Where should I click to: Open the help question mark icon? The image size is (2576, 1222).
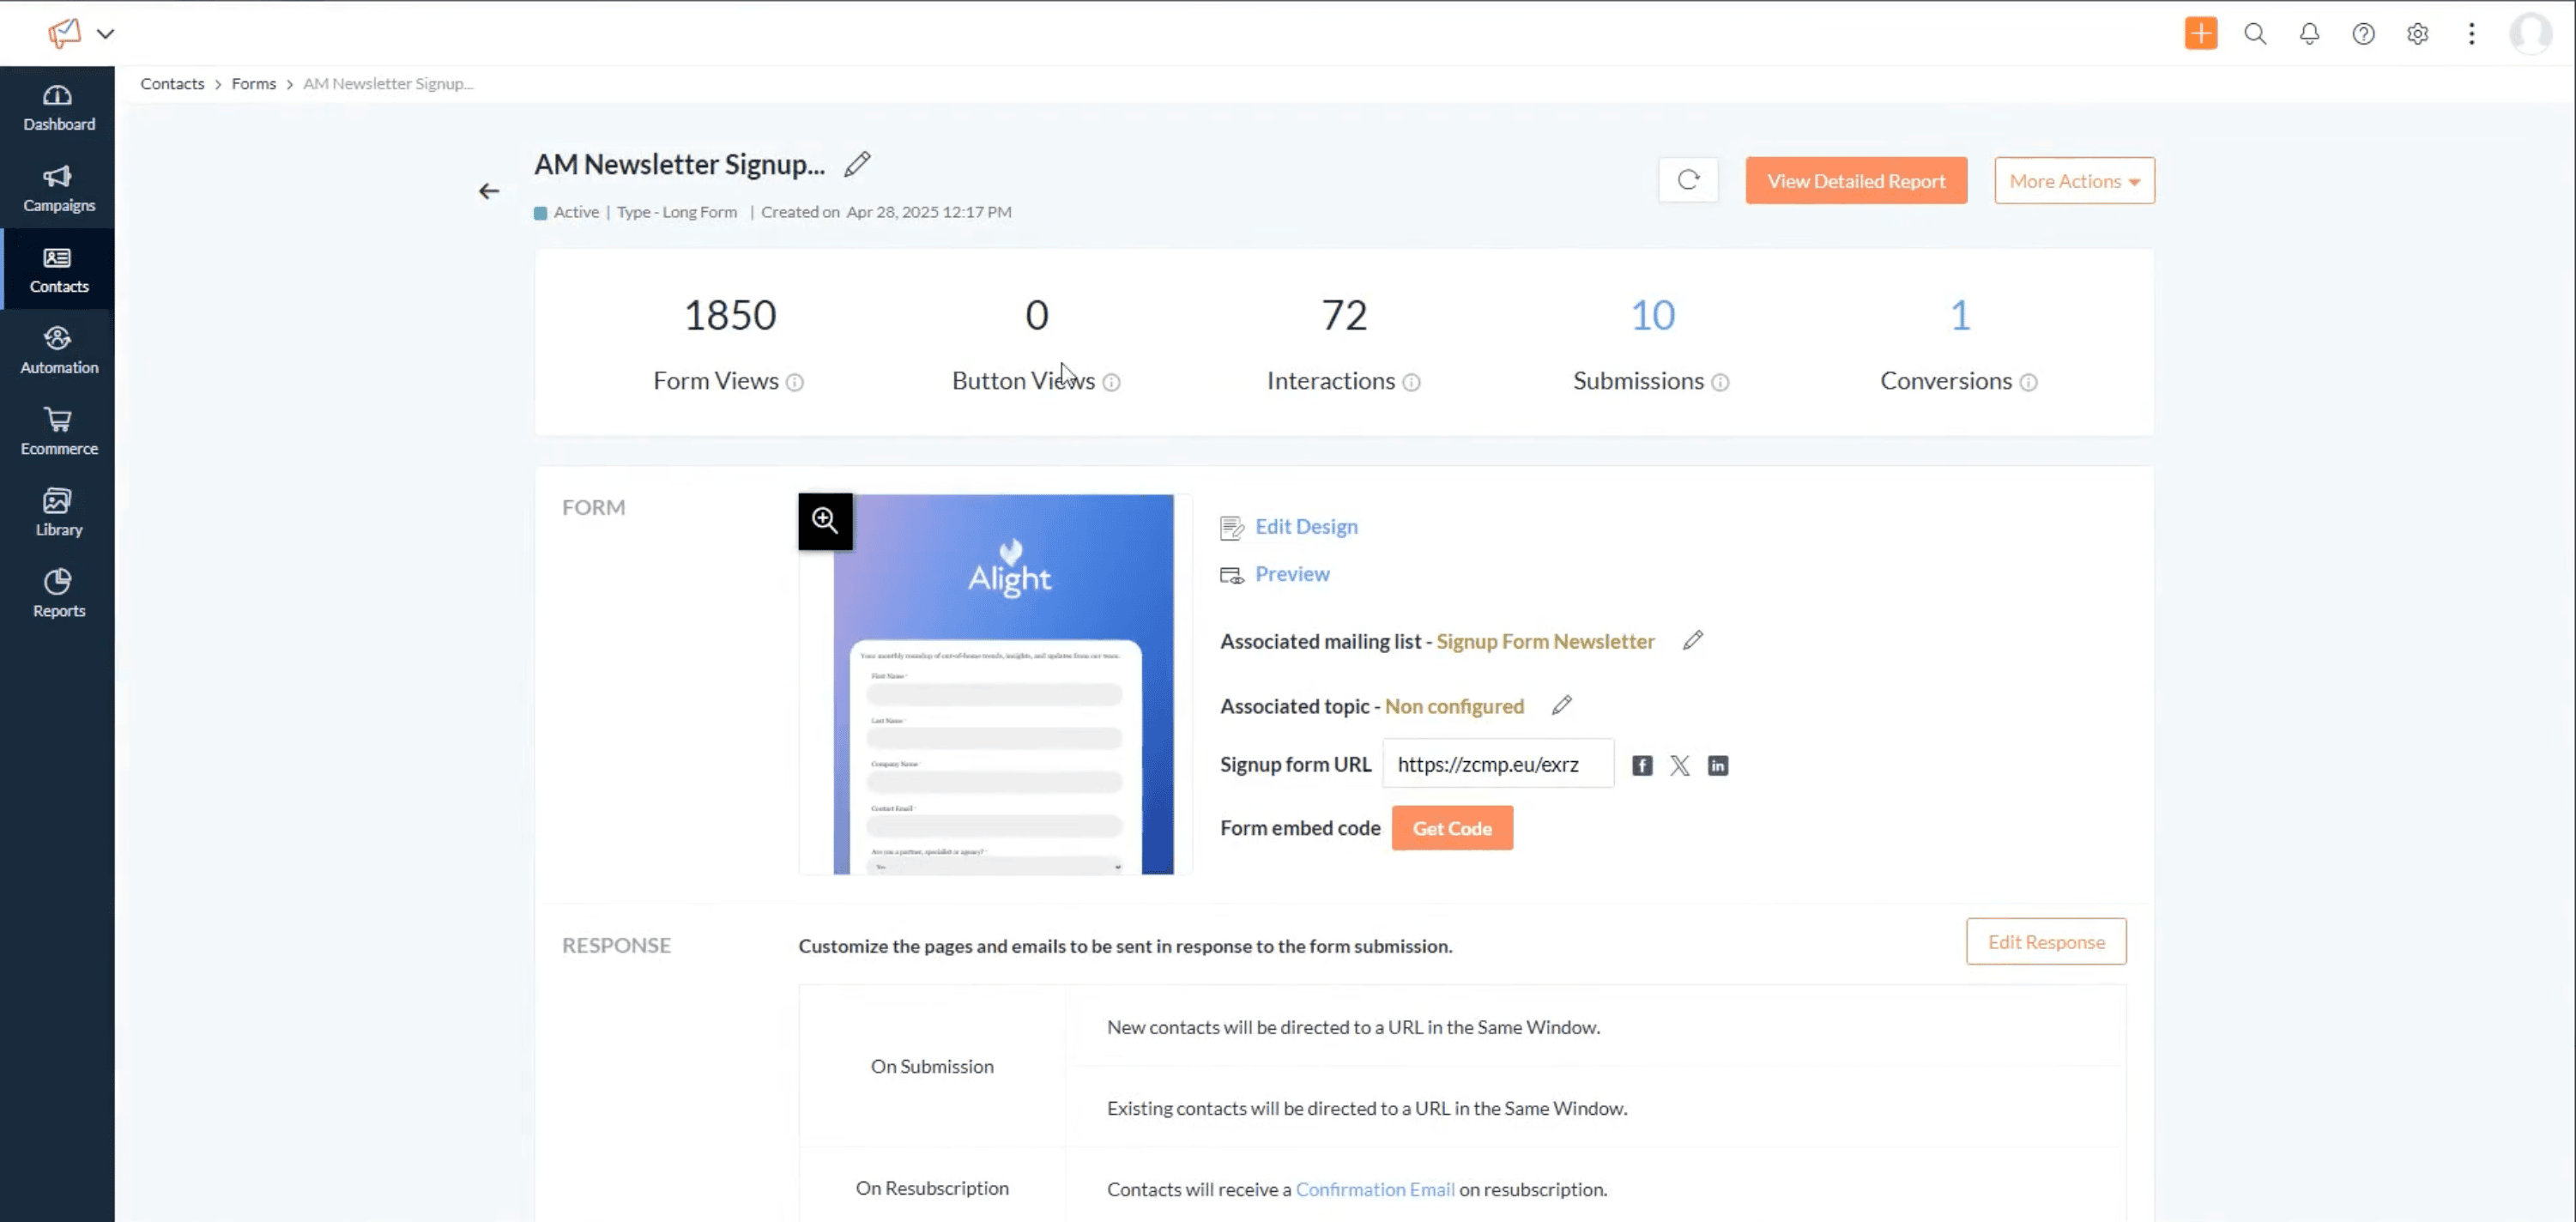pyautogui.click(x=2363, y=33)
